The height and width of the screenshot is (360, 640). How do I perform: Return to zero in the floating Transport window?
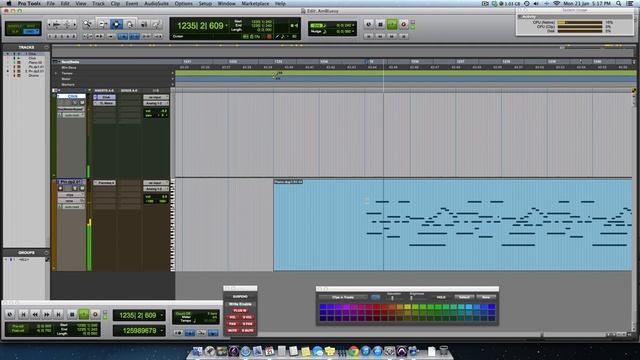click(x=23, y=315)
